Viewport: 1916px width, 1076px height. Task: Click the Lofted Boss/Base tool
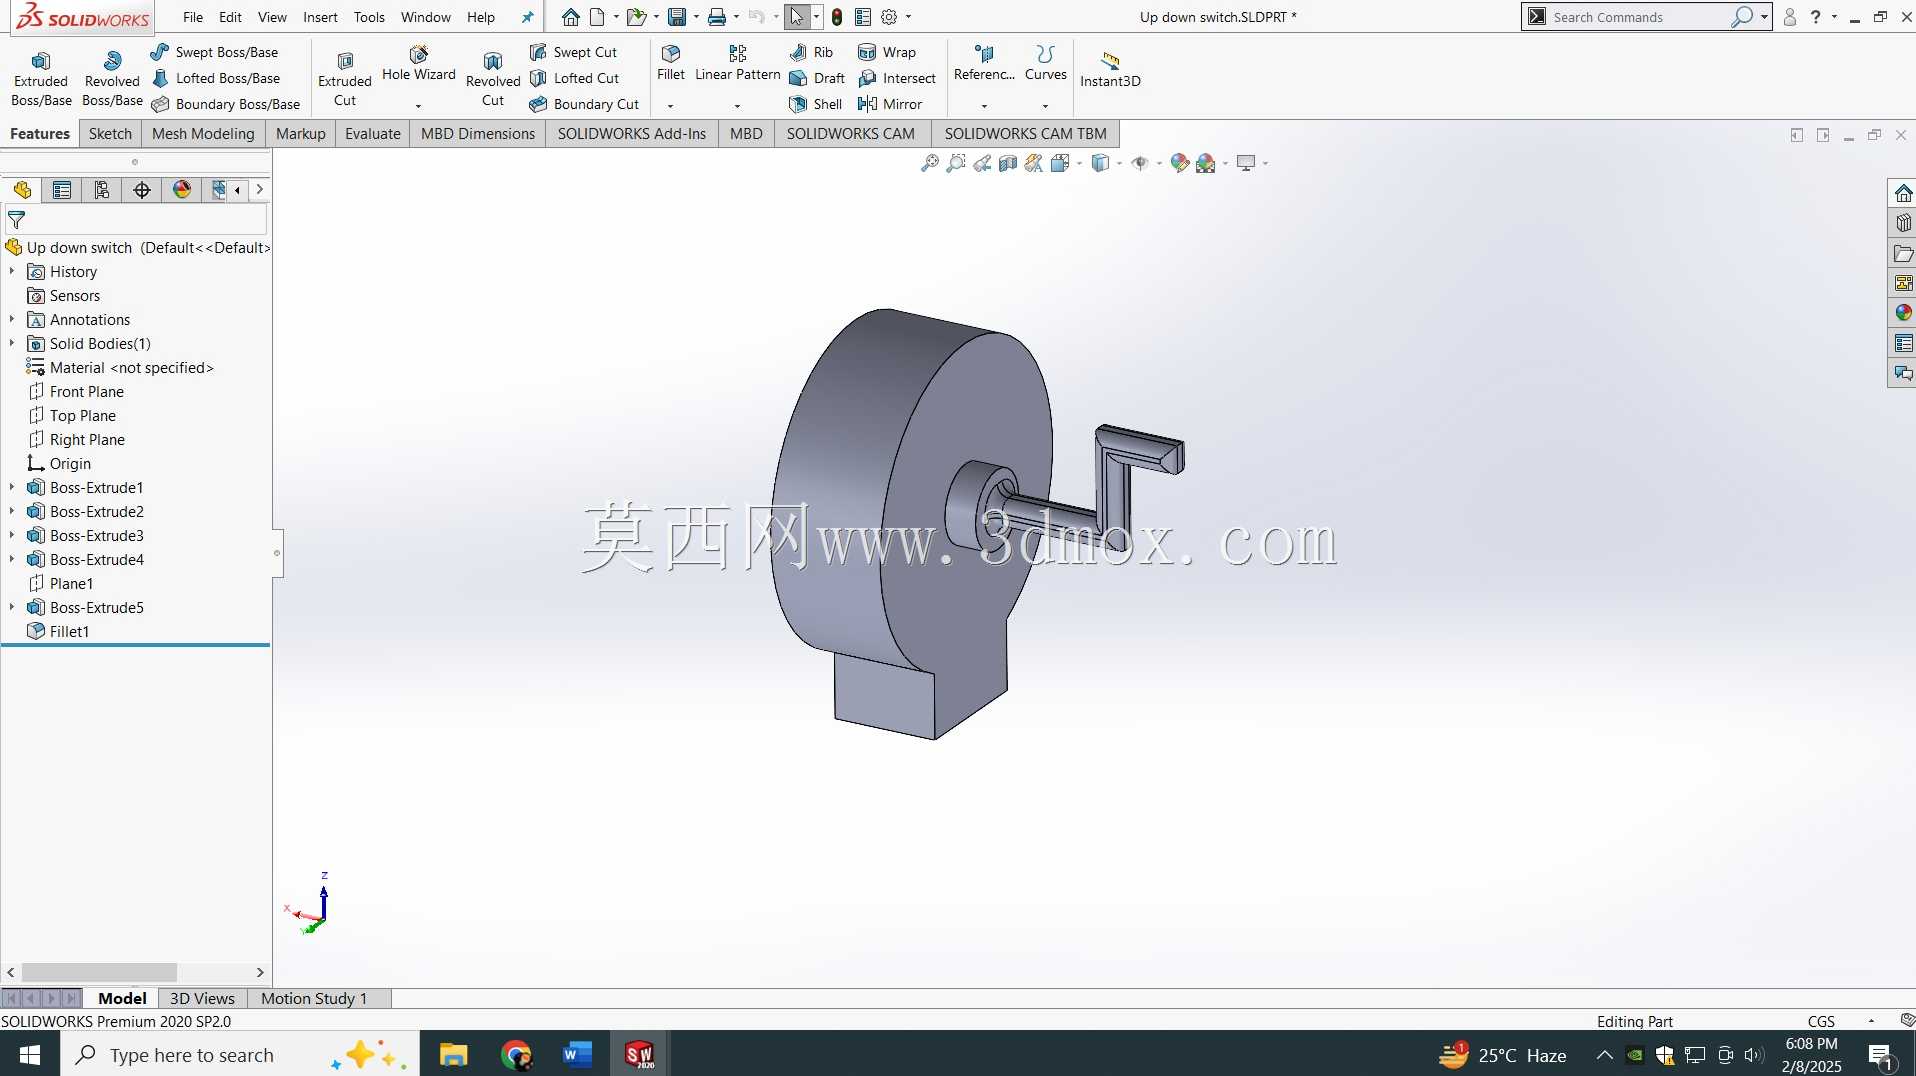215,78
